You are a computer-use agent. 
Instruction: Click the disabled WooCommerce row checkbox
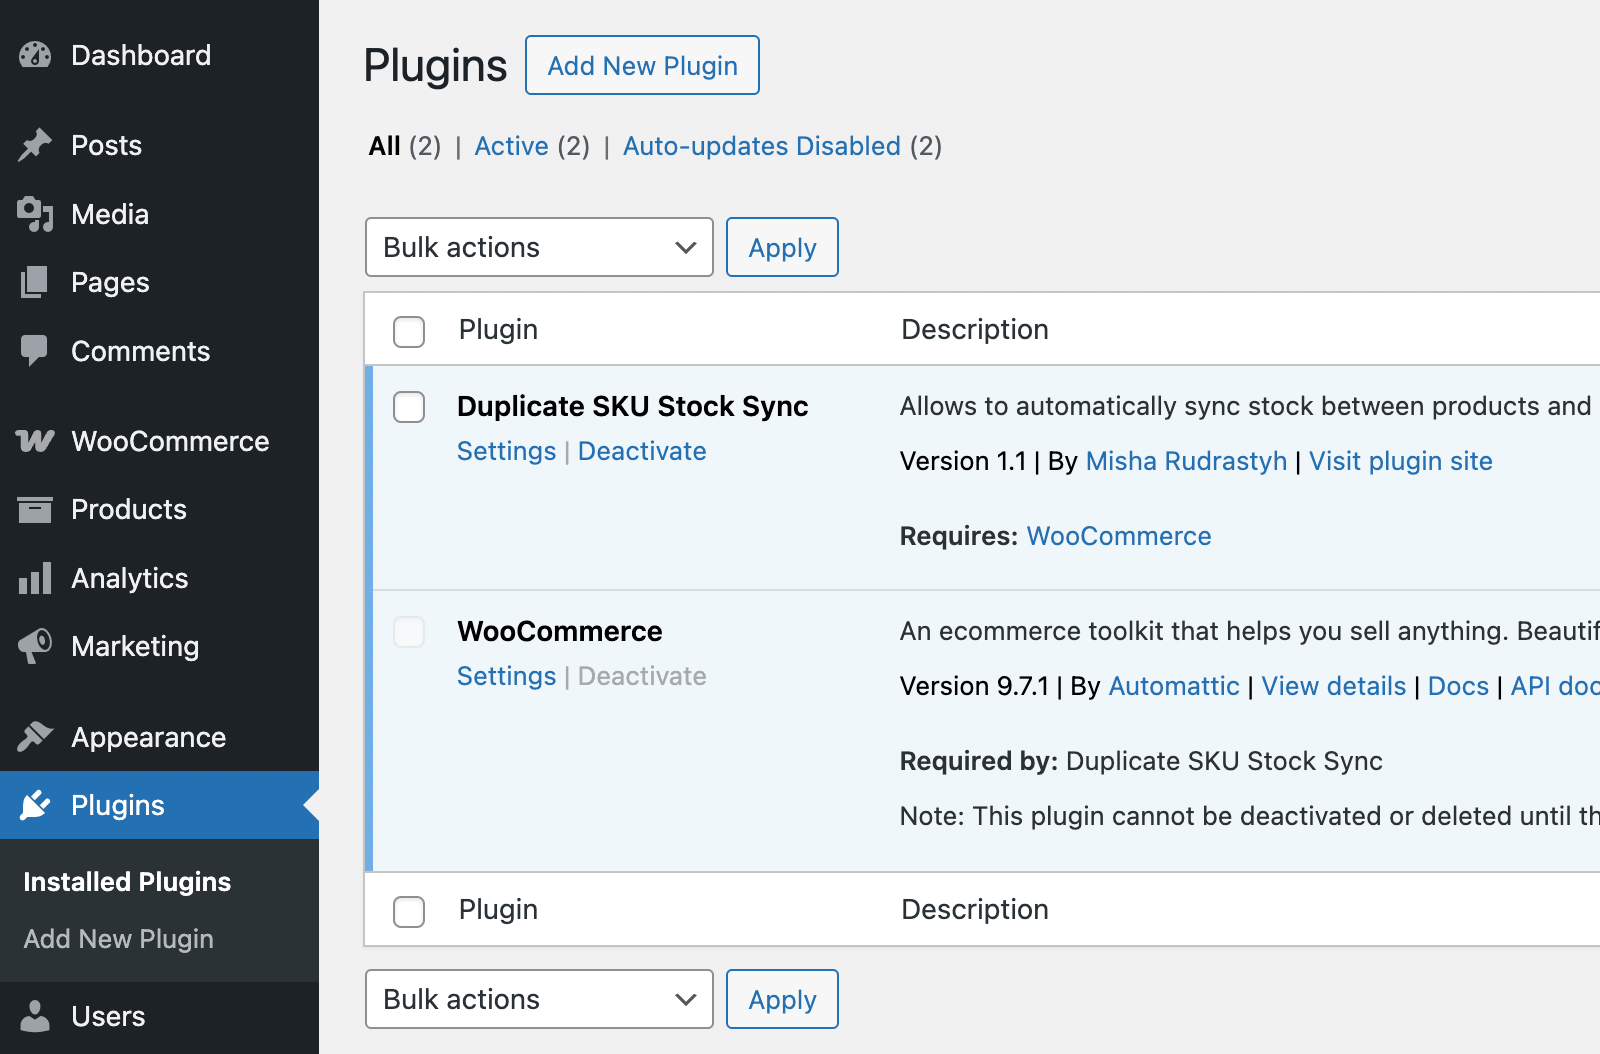point(409,632)
